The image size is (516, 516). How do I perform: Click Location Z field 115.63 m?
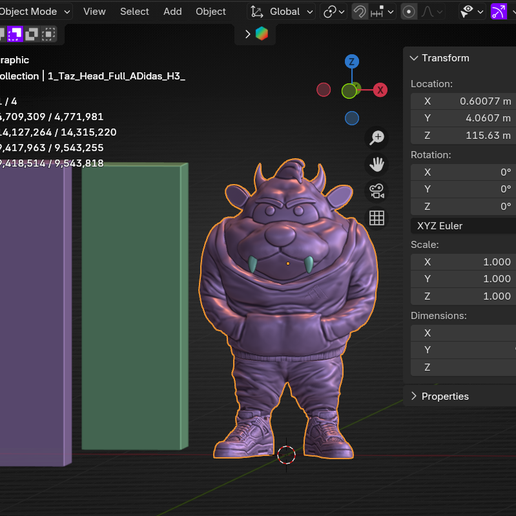click(463, 135)
